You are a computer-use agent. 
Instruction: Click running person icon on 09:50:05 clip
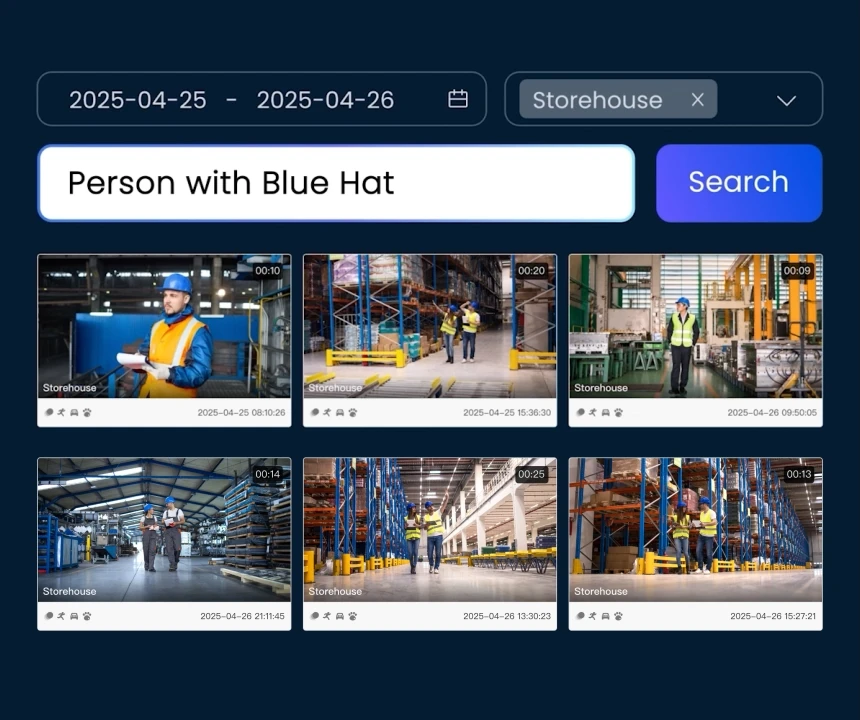click(592, 412)
